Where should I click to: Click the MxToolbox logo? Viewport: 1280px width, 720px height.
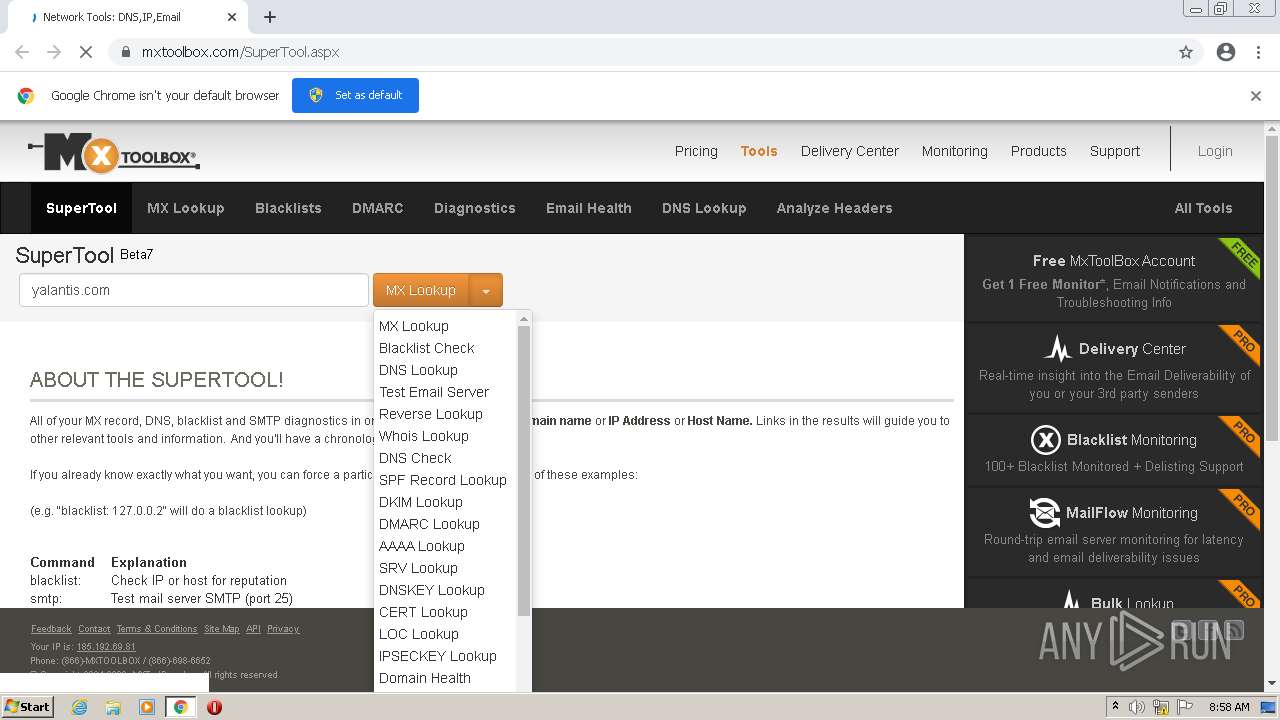tap(114, 153)
